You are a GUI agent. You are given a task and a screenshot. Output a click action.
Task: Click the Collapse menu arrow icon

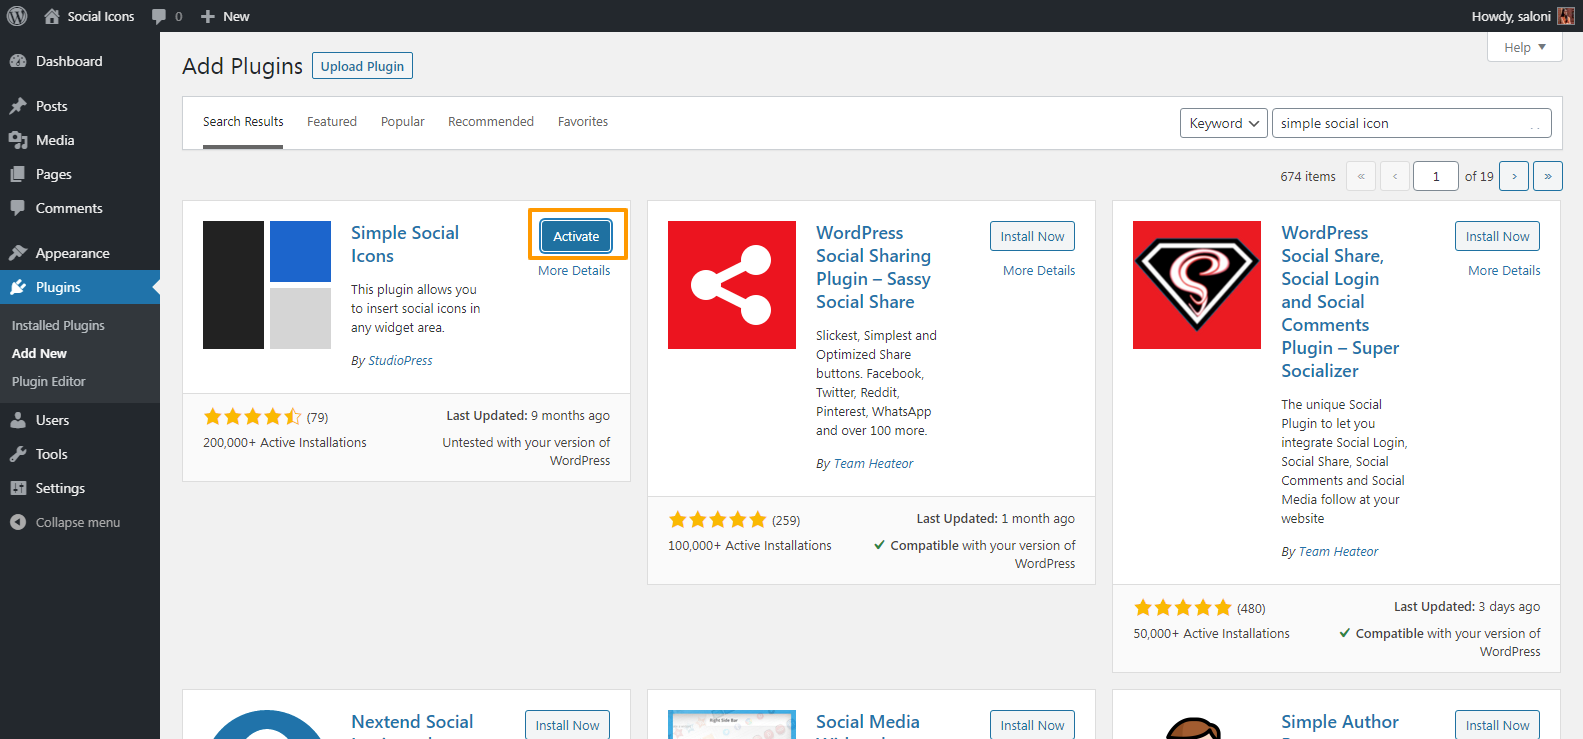point(18,522)
